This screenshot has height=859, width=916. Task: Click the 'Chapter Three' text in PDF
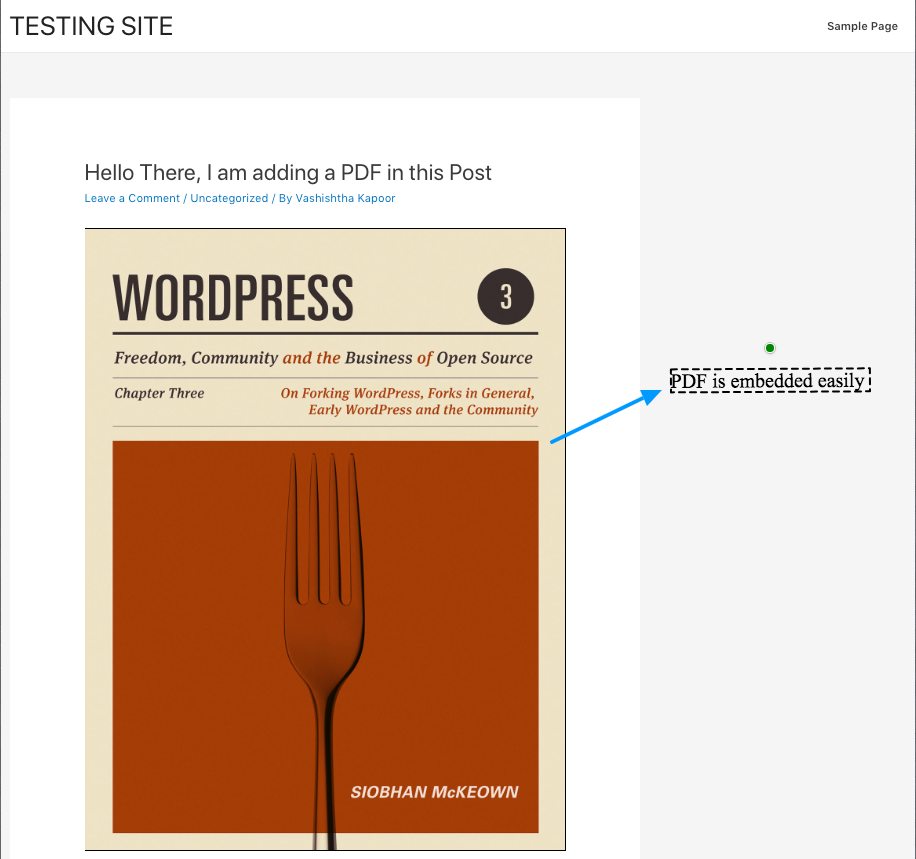point(159,393)
